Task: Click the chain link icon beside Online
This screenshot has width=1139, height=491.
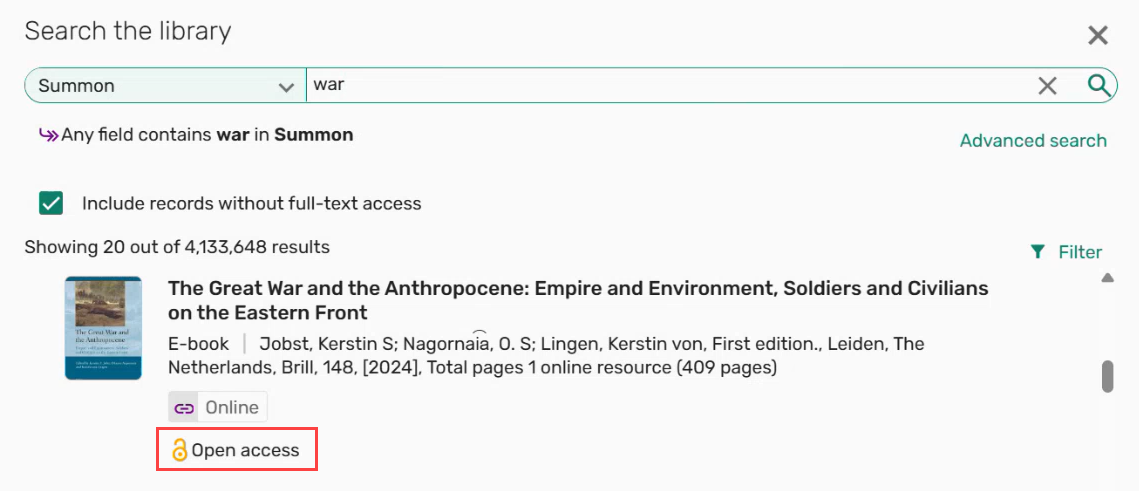Action: pyautogui.click(x=184, y=408)
